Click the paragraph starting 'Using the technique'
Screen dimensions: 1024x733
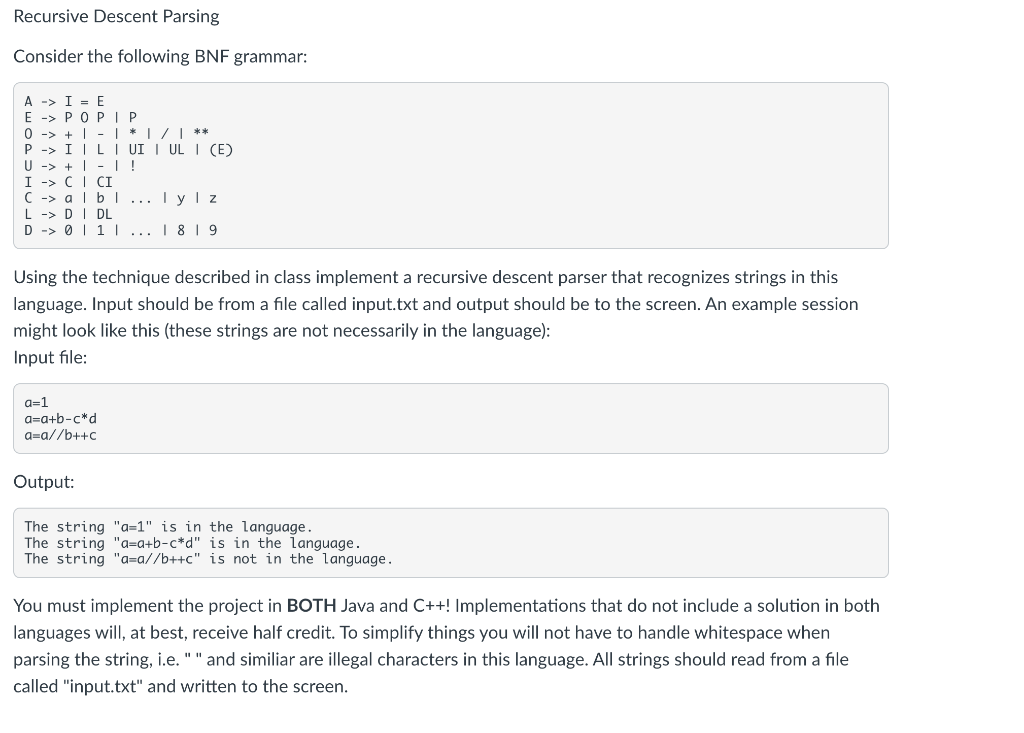pos(436,304)
